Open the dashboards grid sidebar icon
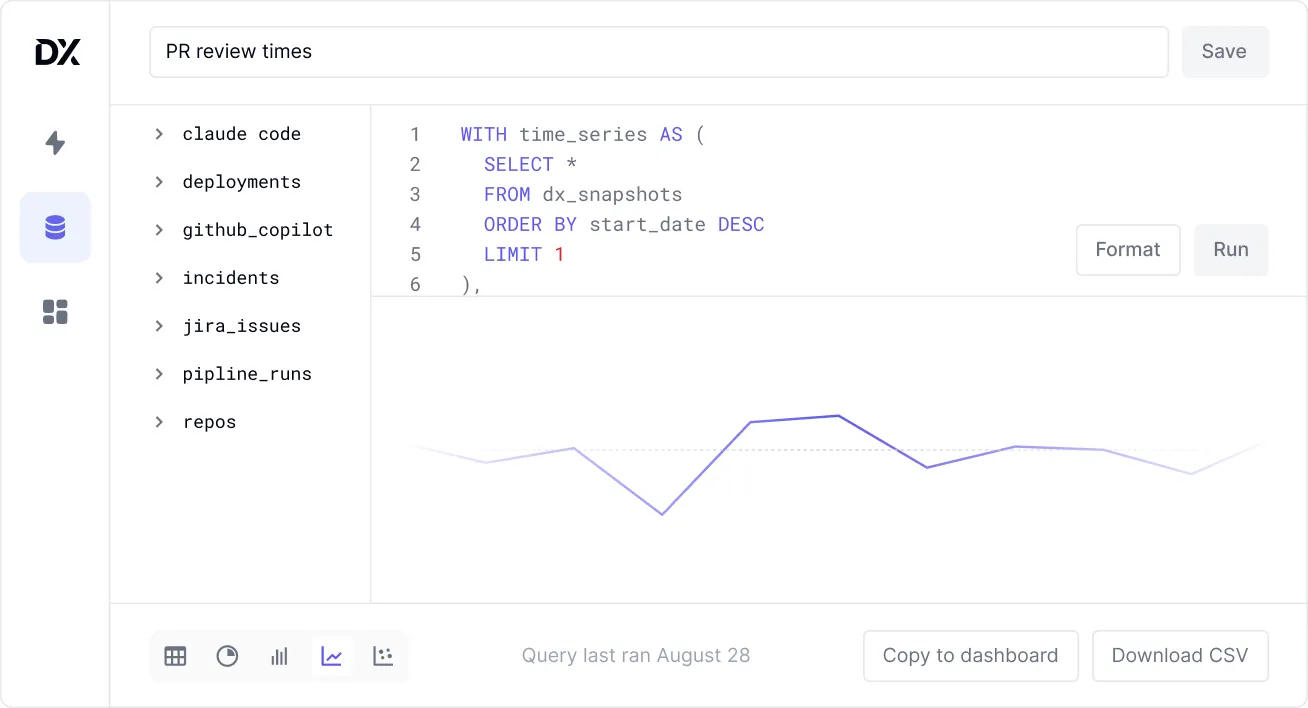Image resolution: width=1308 pixels, height=708 pixels. pyautogui.click(x=55, y=312)
